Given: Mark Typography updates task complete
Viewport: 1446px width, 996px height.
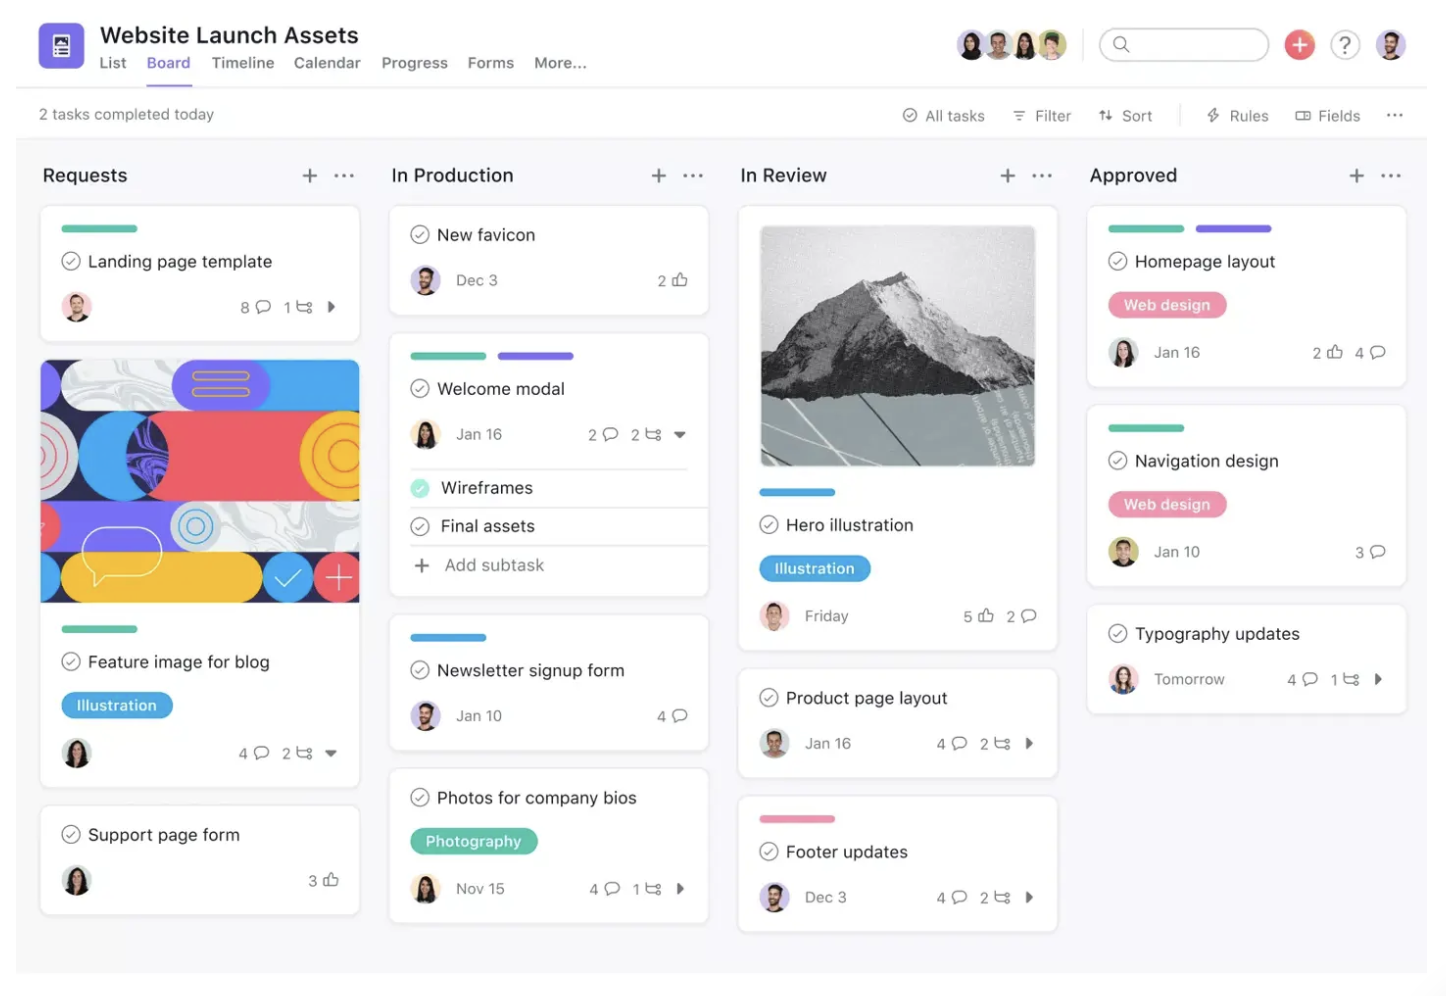Looking at the screenshot, I should point(1118,634).
